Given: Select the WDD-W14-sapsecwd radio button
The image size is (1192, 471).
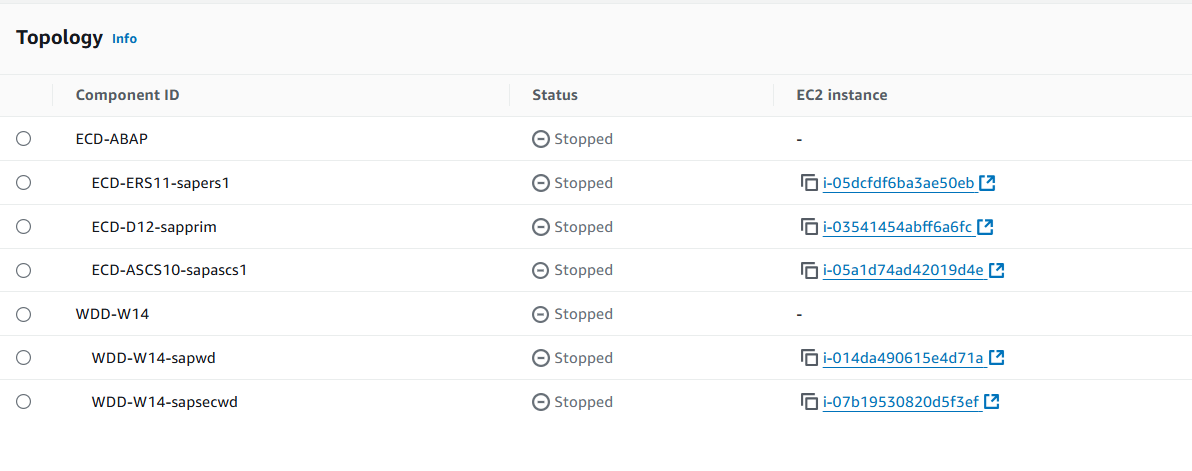Looking at the screenshot, I should (24, 402).
